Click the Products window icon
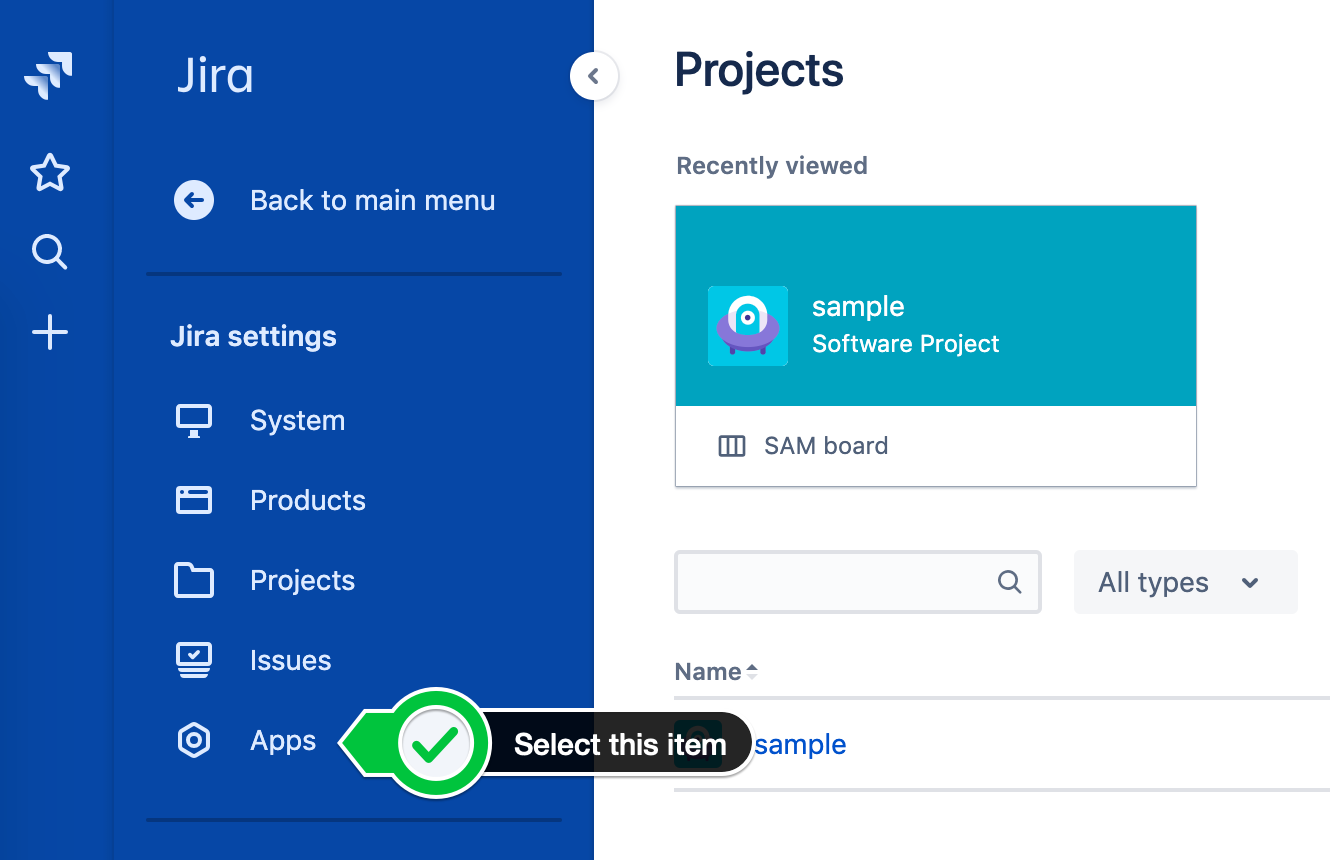 click(x=194, y=500)
